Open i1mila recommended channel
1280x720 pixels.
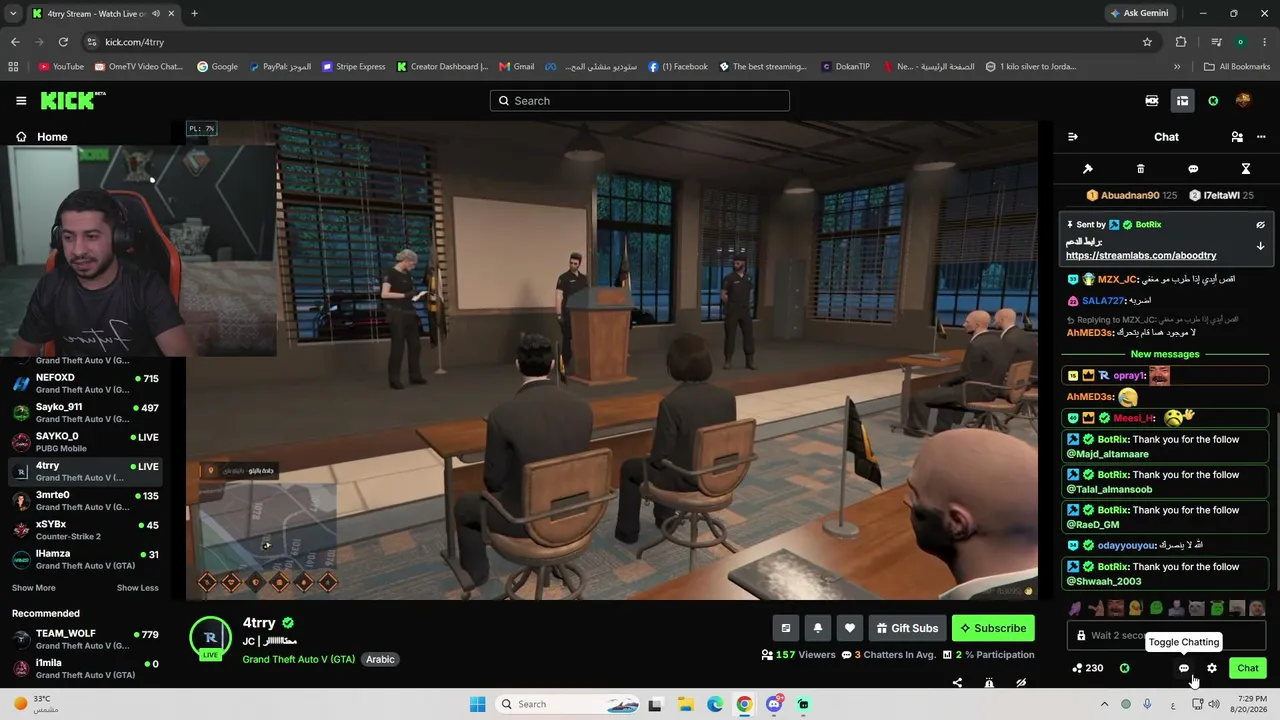[x=85, y=668]
